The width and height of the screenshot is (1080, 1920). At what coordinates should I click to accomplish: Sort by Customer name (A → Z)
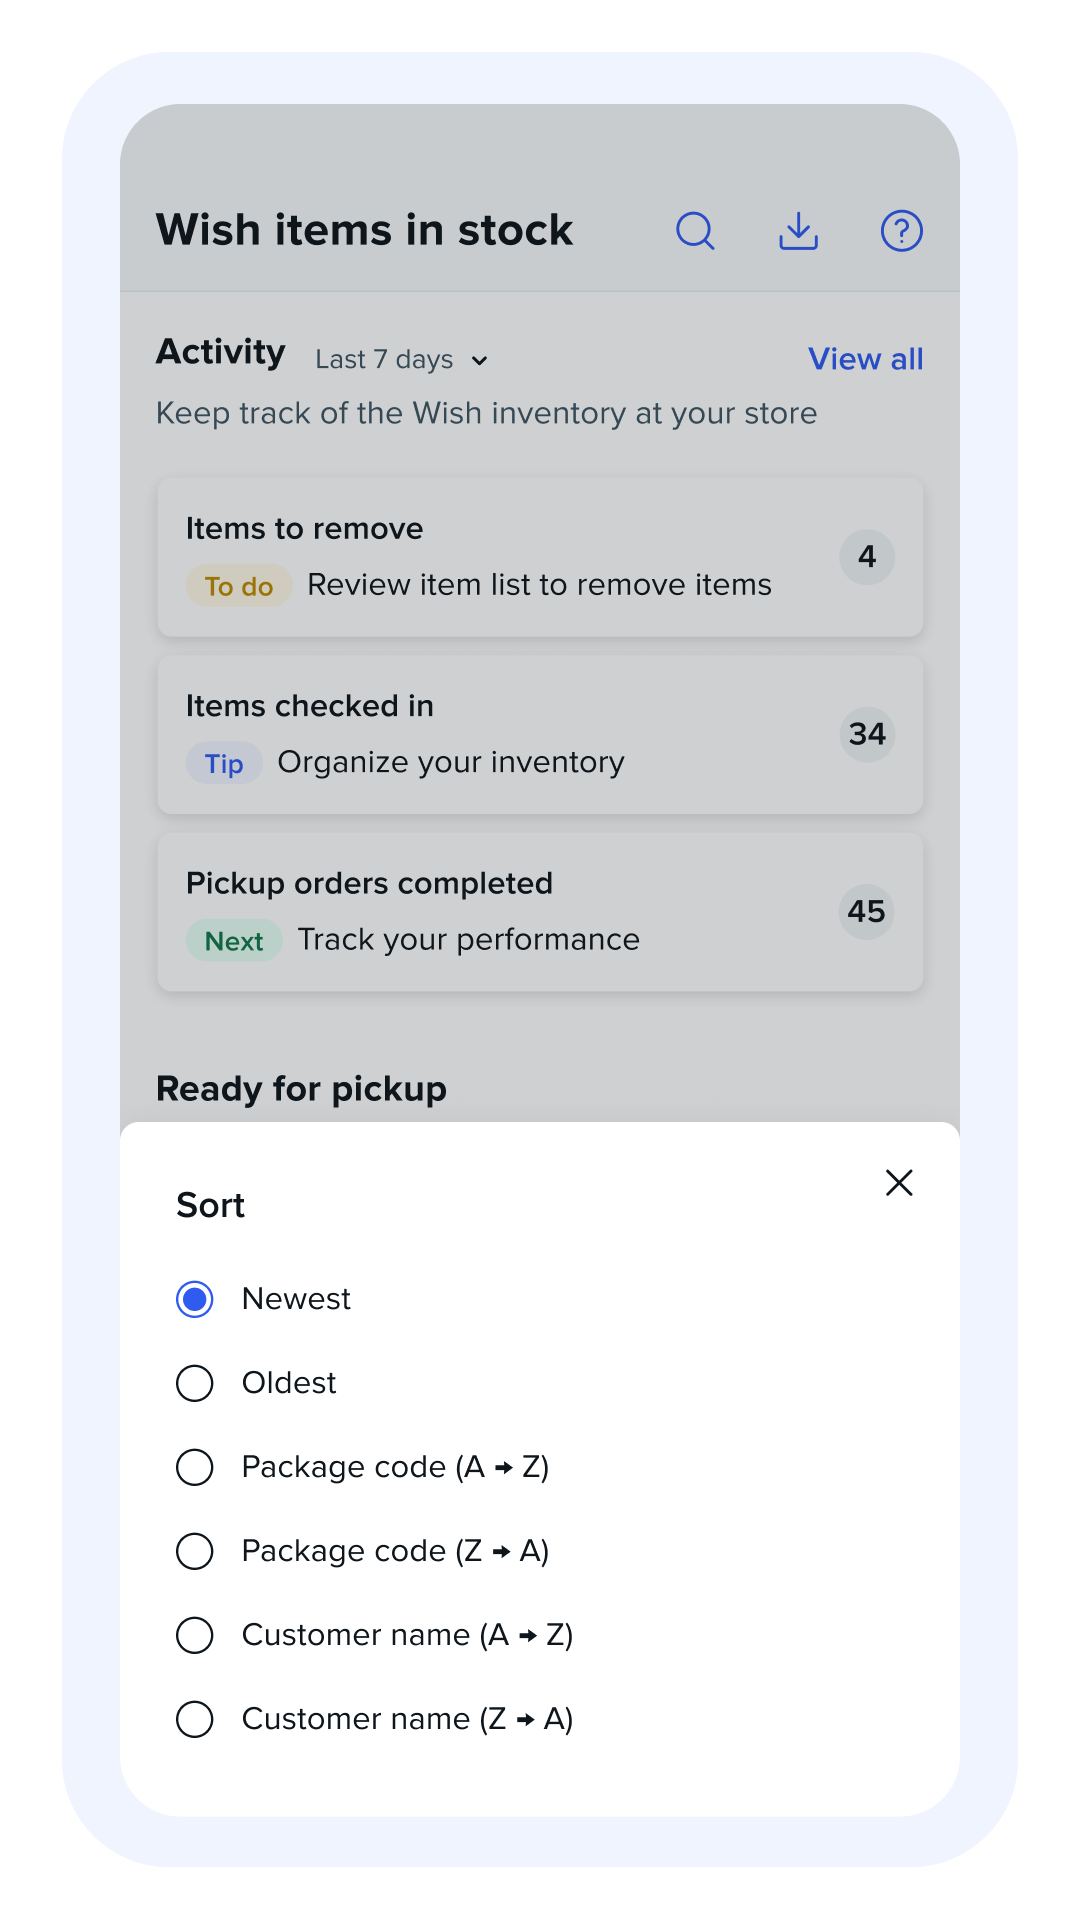195,1635
